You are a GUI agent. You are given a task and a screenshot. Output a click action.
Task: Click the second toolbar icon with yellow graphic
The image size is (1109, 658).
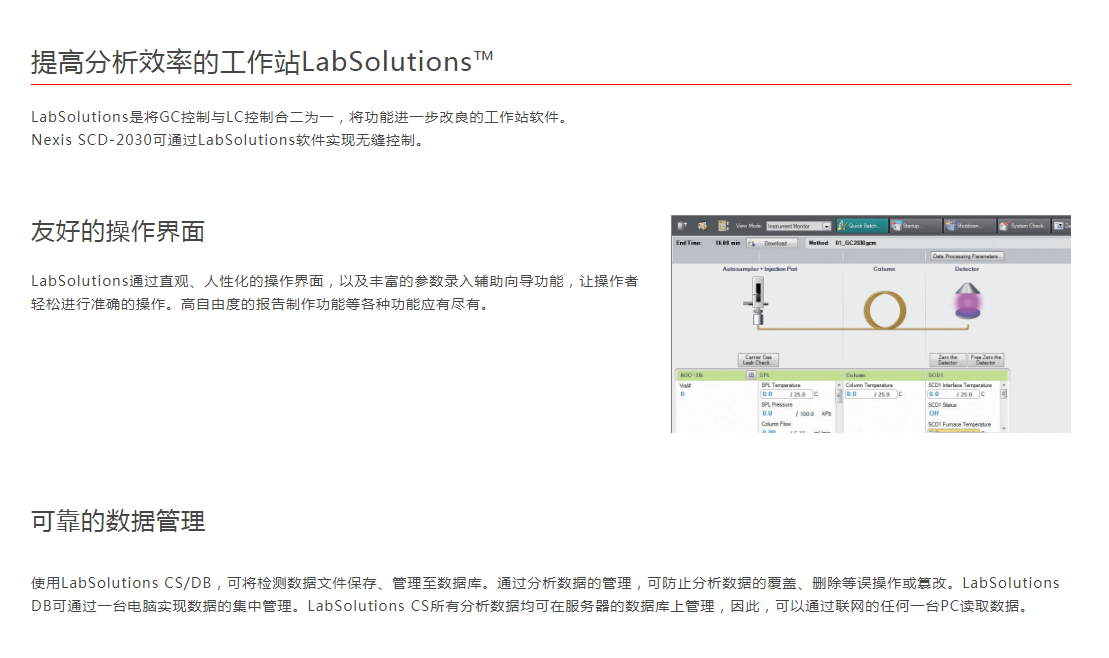coord(702,226)
